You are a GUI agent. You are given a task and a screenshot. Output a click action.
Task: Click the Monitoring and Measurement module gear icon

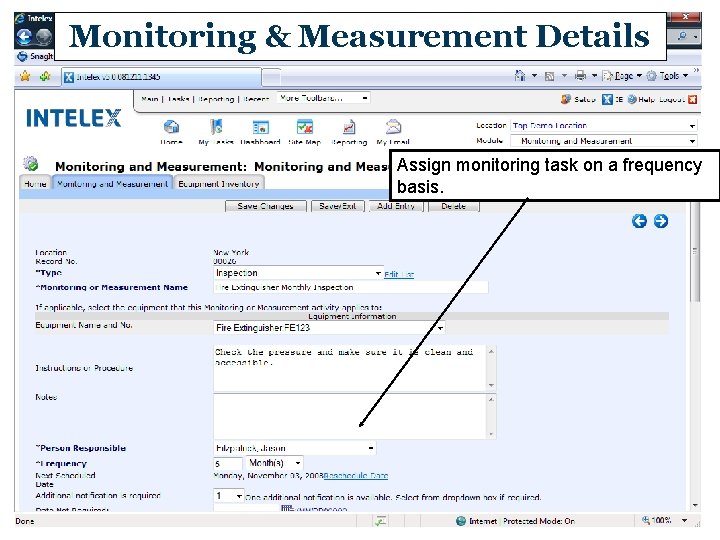(x=31, y=163)
